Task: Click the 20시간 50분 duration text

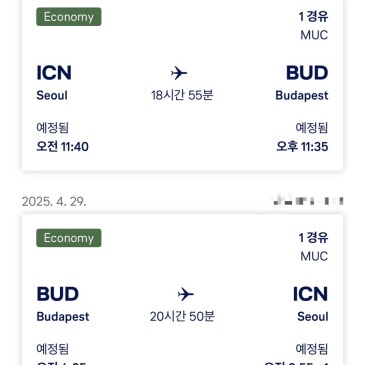Action: (x=182, y=317)
